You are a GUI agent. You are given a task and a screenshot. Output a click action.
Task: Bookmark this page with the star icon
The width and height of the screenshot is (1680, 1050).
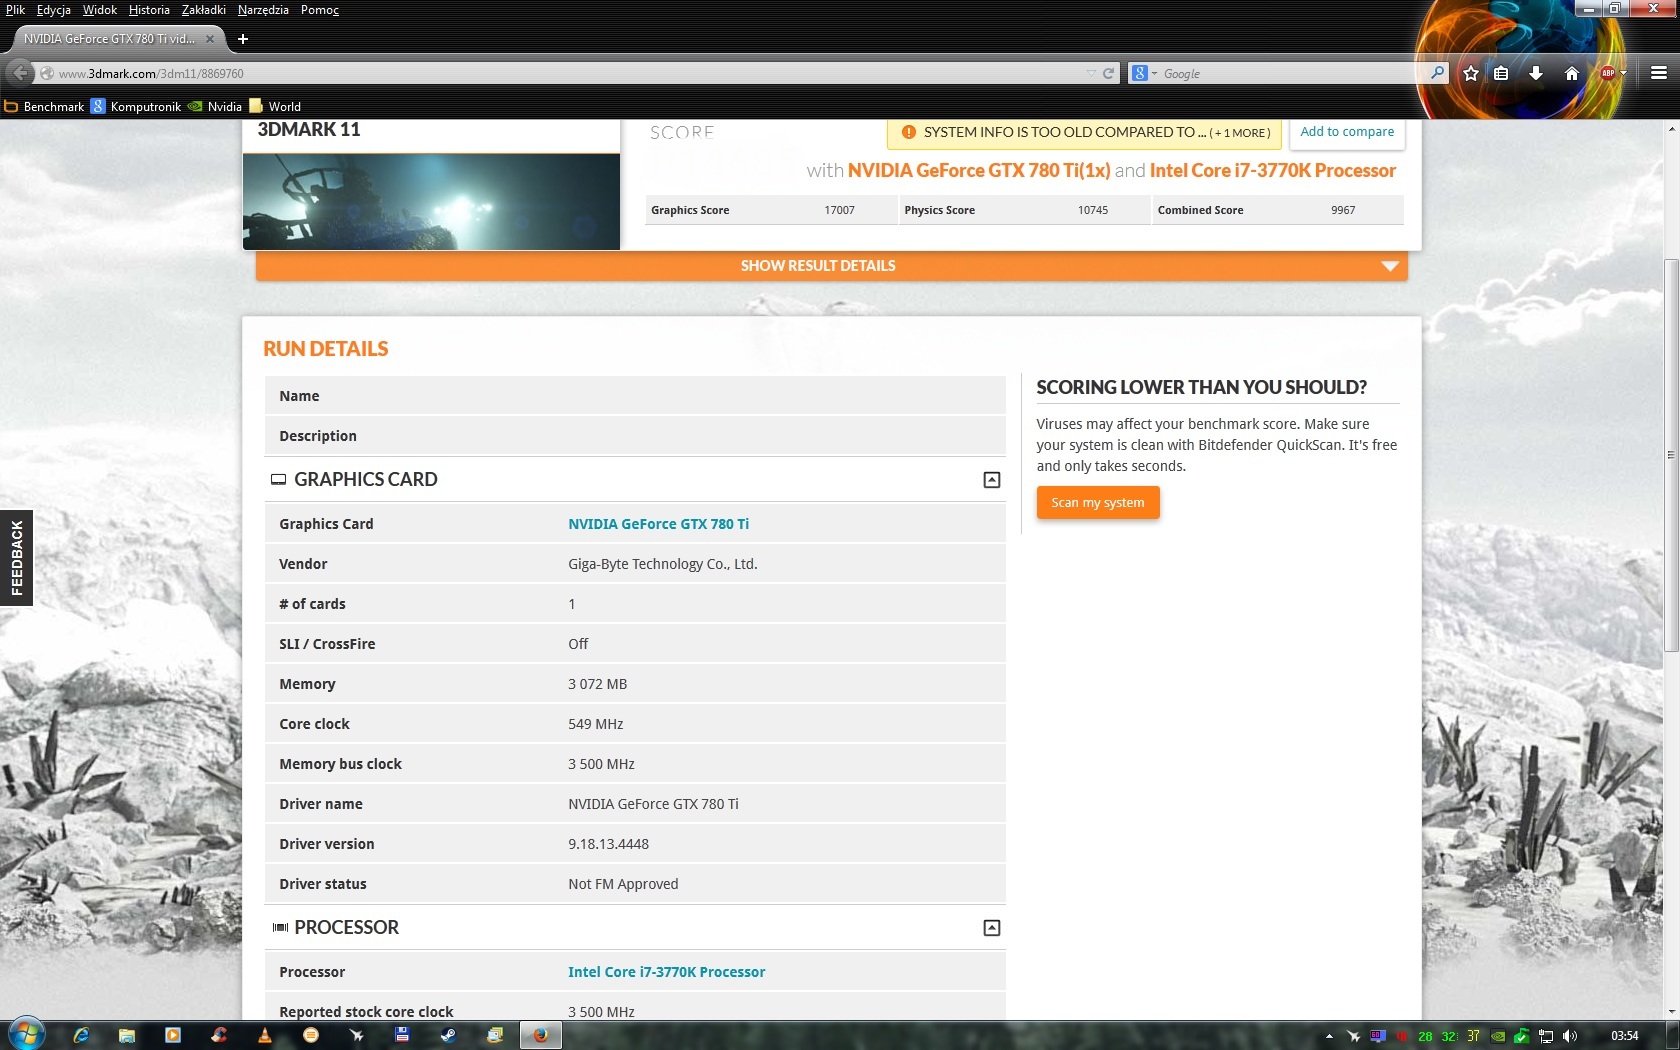[x=1470, y=73]
